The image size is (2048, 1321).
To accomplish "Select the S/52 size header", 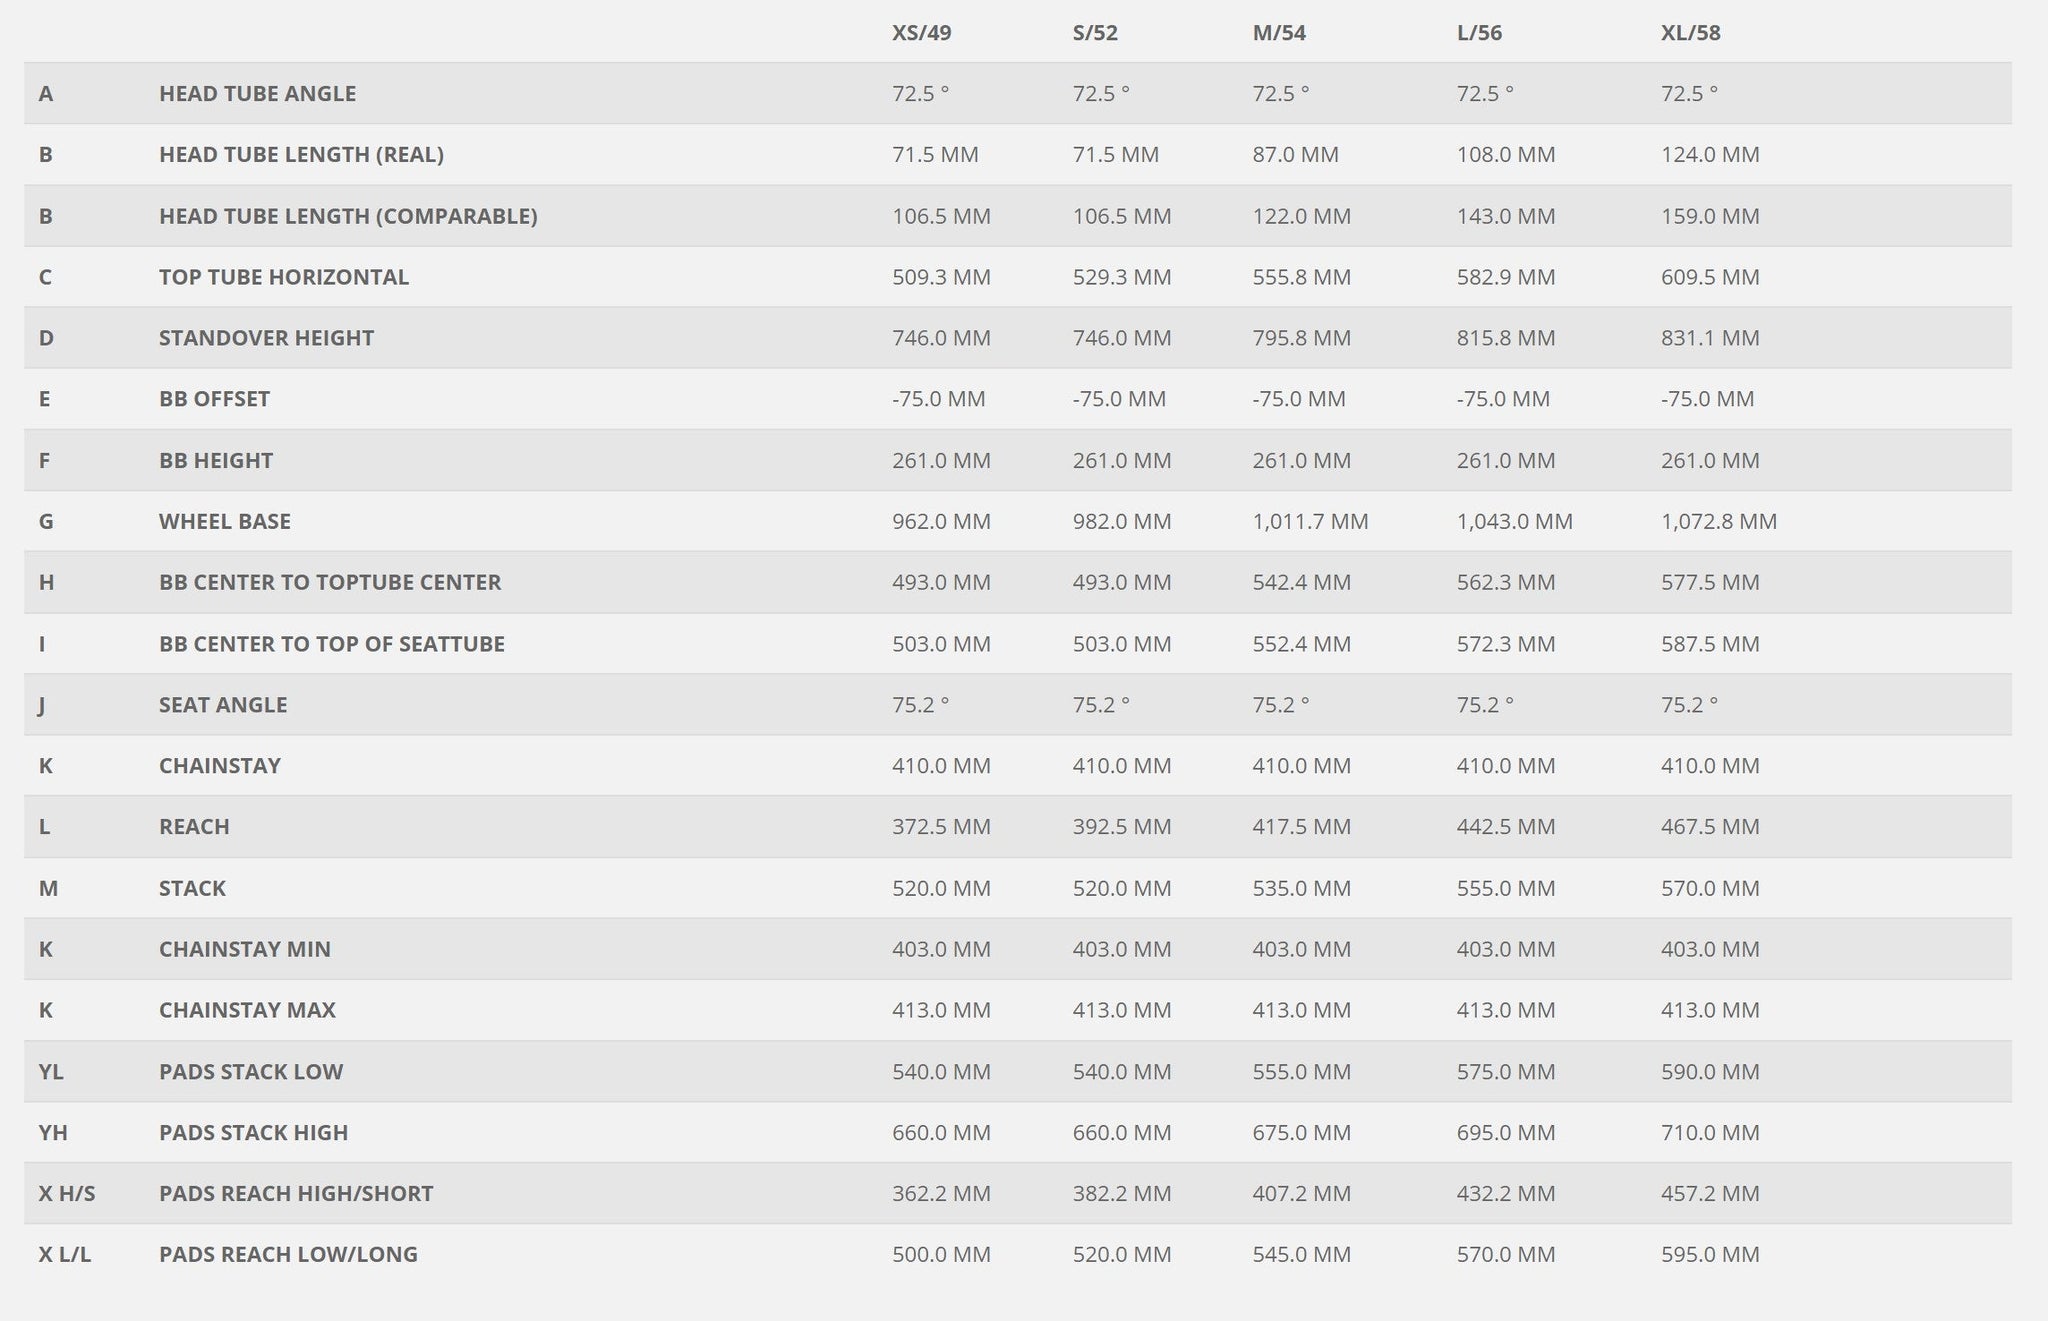I will tap(1095, 33).
